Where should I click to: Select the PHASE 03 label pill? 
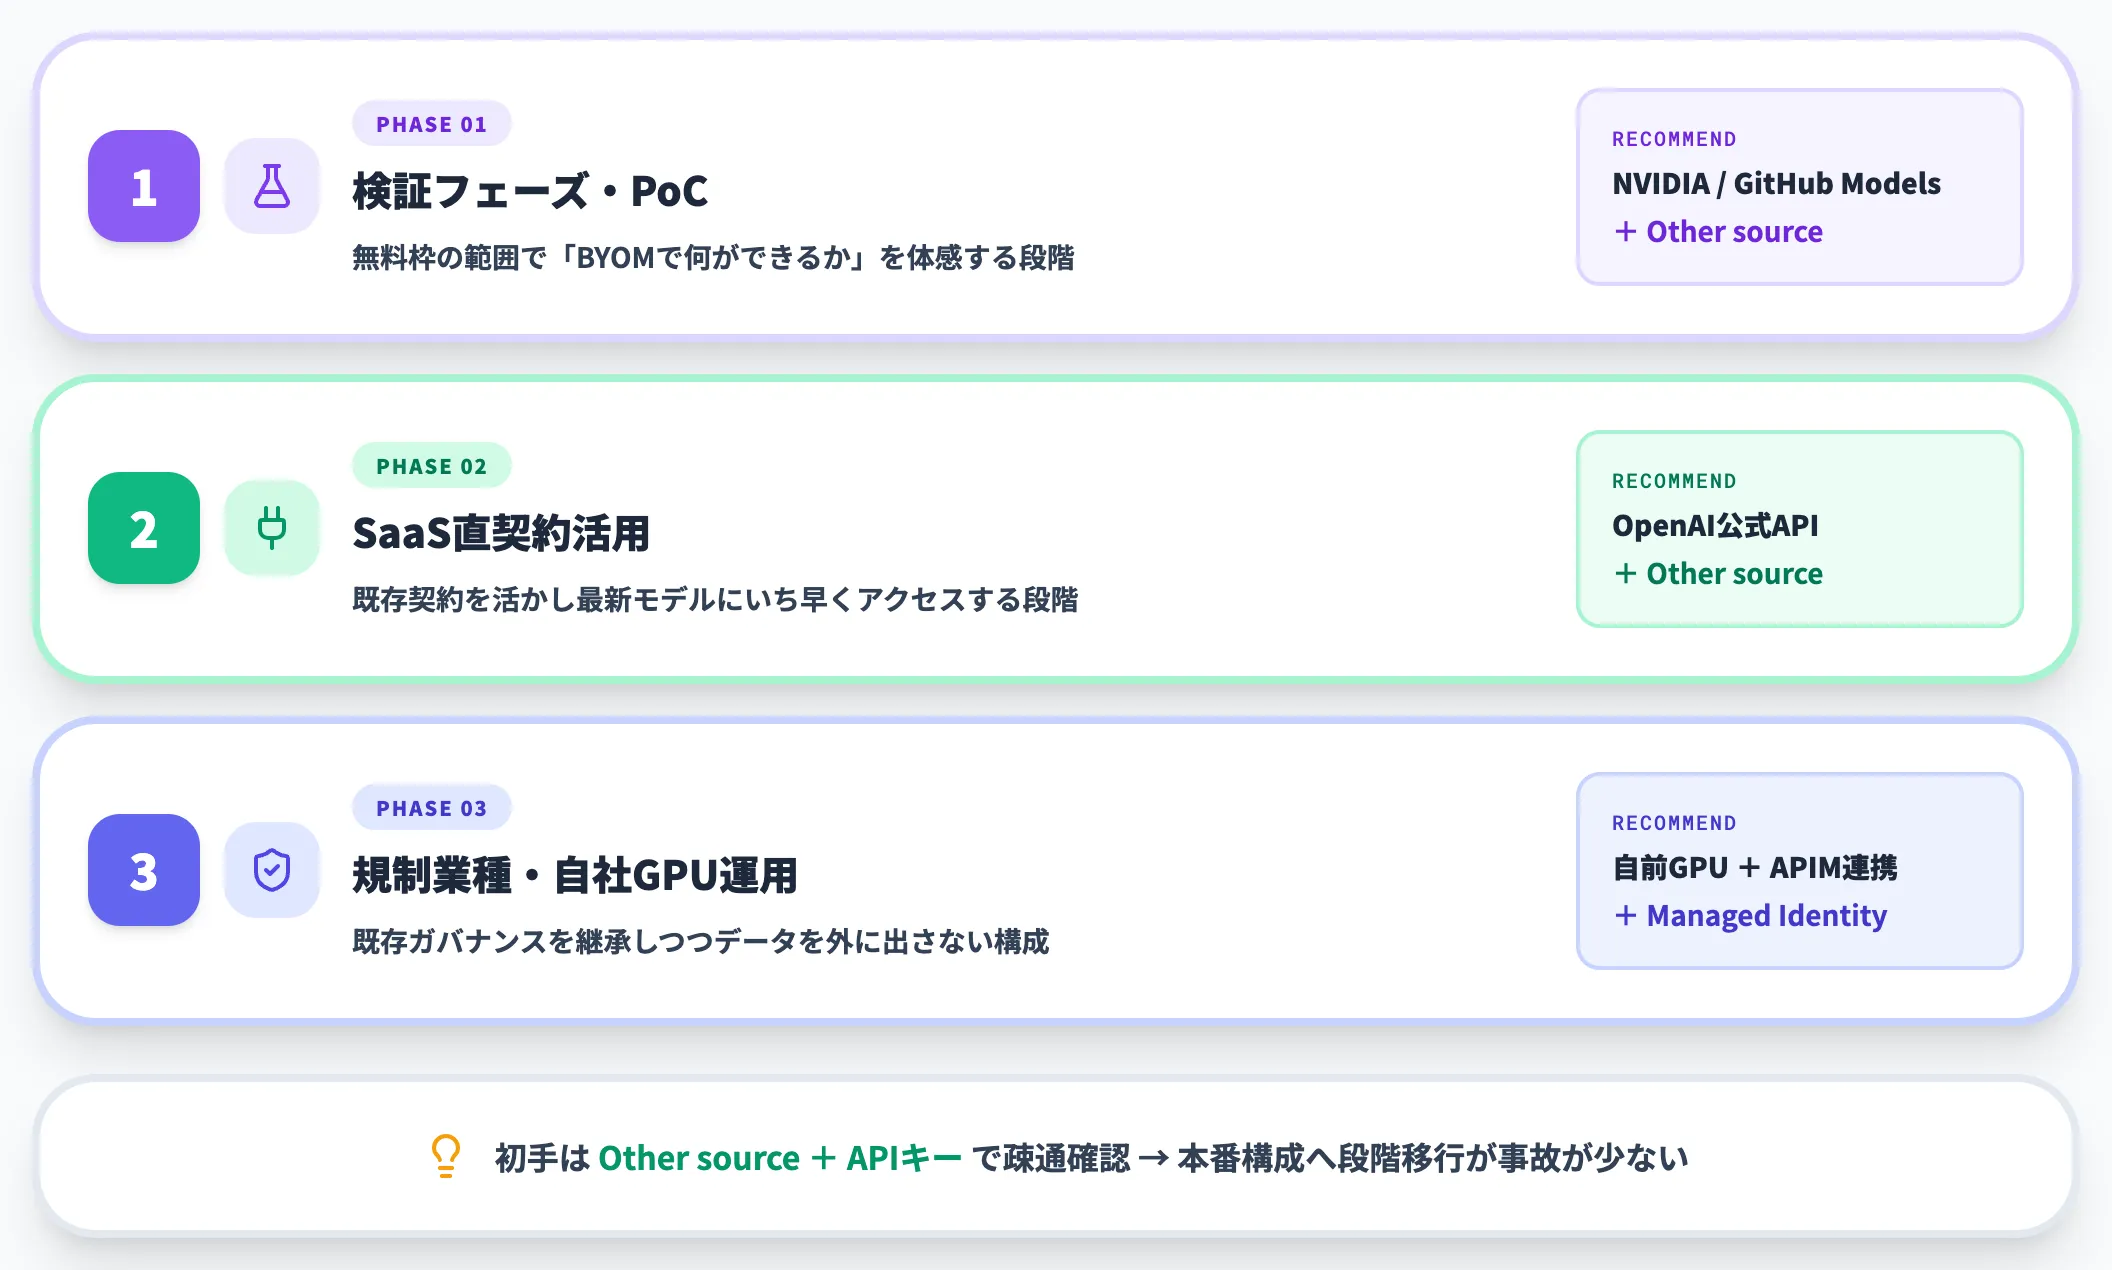click(x=432, y=808)
